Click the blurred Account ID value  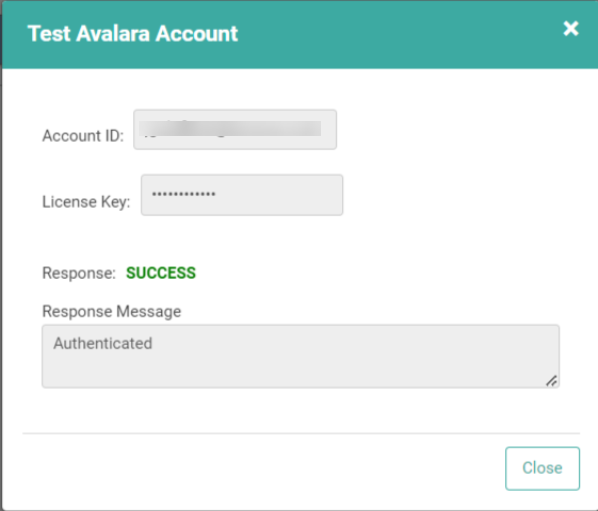tap(230, 129)
